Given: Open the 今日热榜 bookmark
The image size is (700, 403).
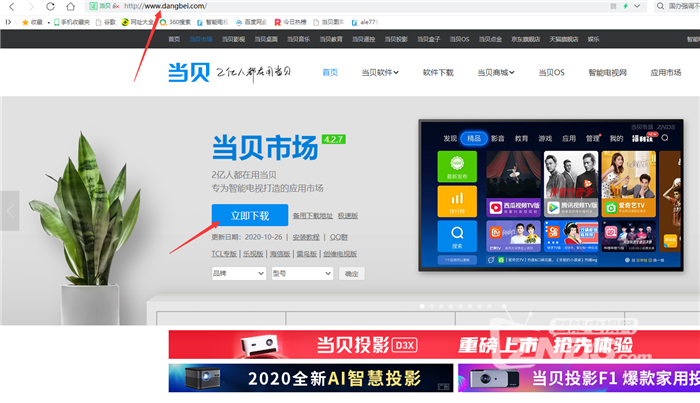Looking at the screenshot, I should pyautogui.click(x=290, y=22).
